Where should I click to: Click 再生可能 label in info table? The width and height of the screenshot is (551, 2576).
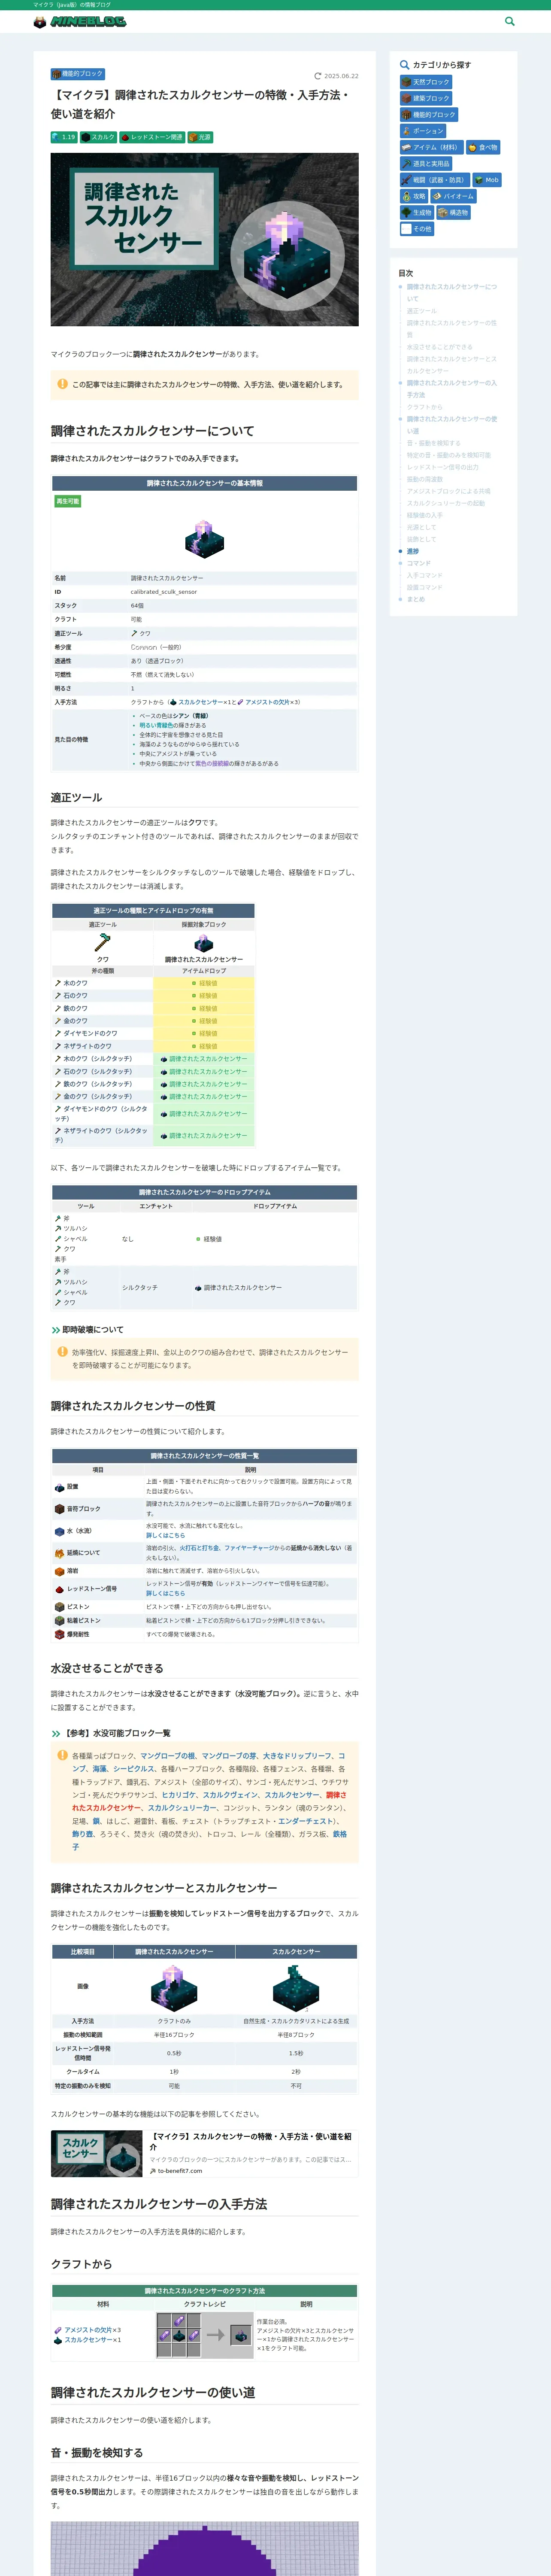click(x=67, y=501)
